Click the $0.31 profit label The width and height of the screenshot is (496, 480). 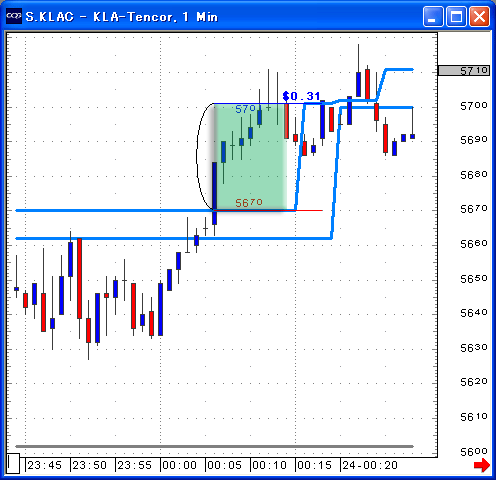301,96
